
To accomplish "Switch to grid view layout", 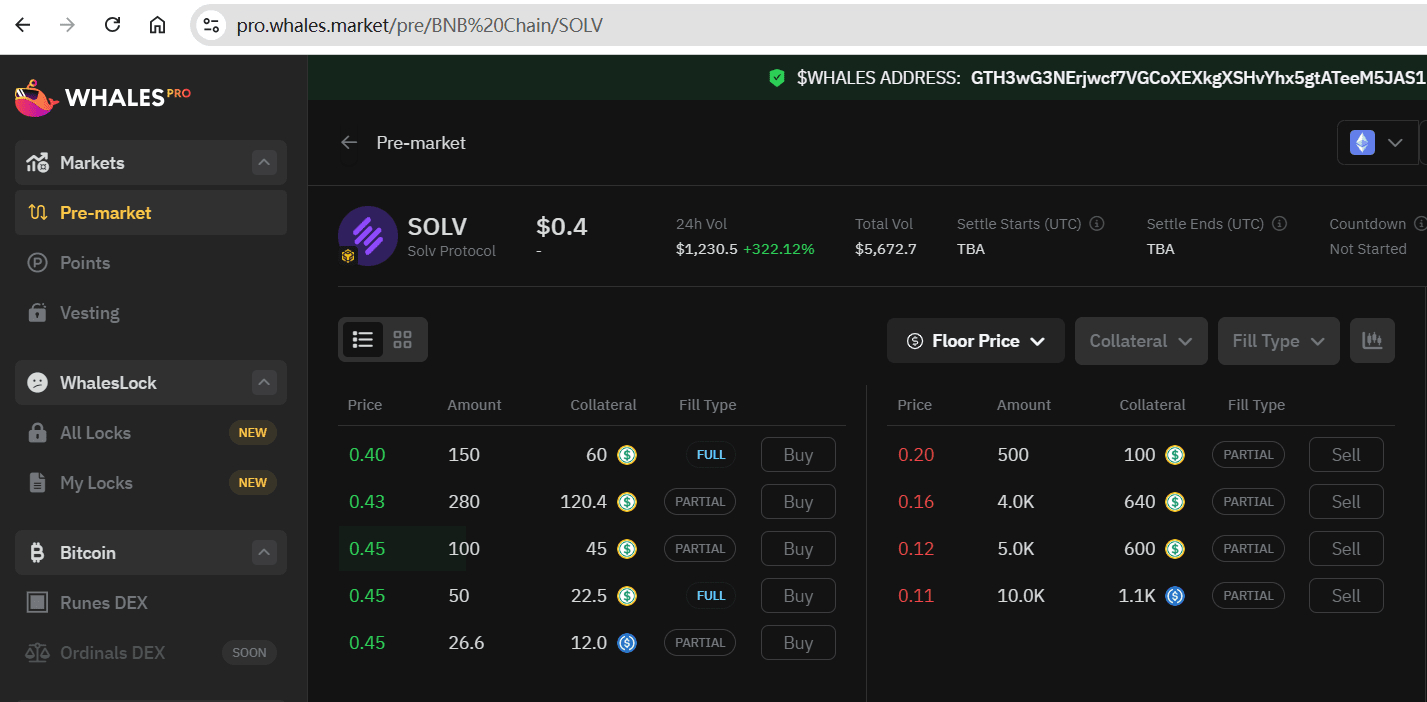I will tap(403, 339).
